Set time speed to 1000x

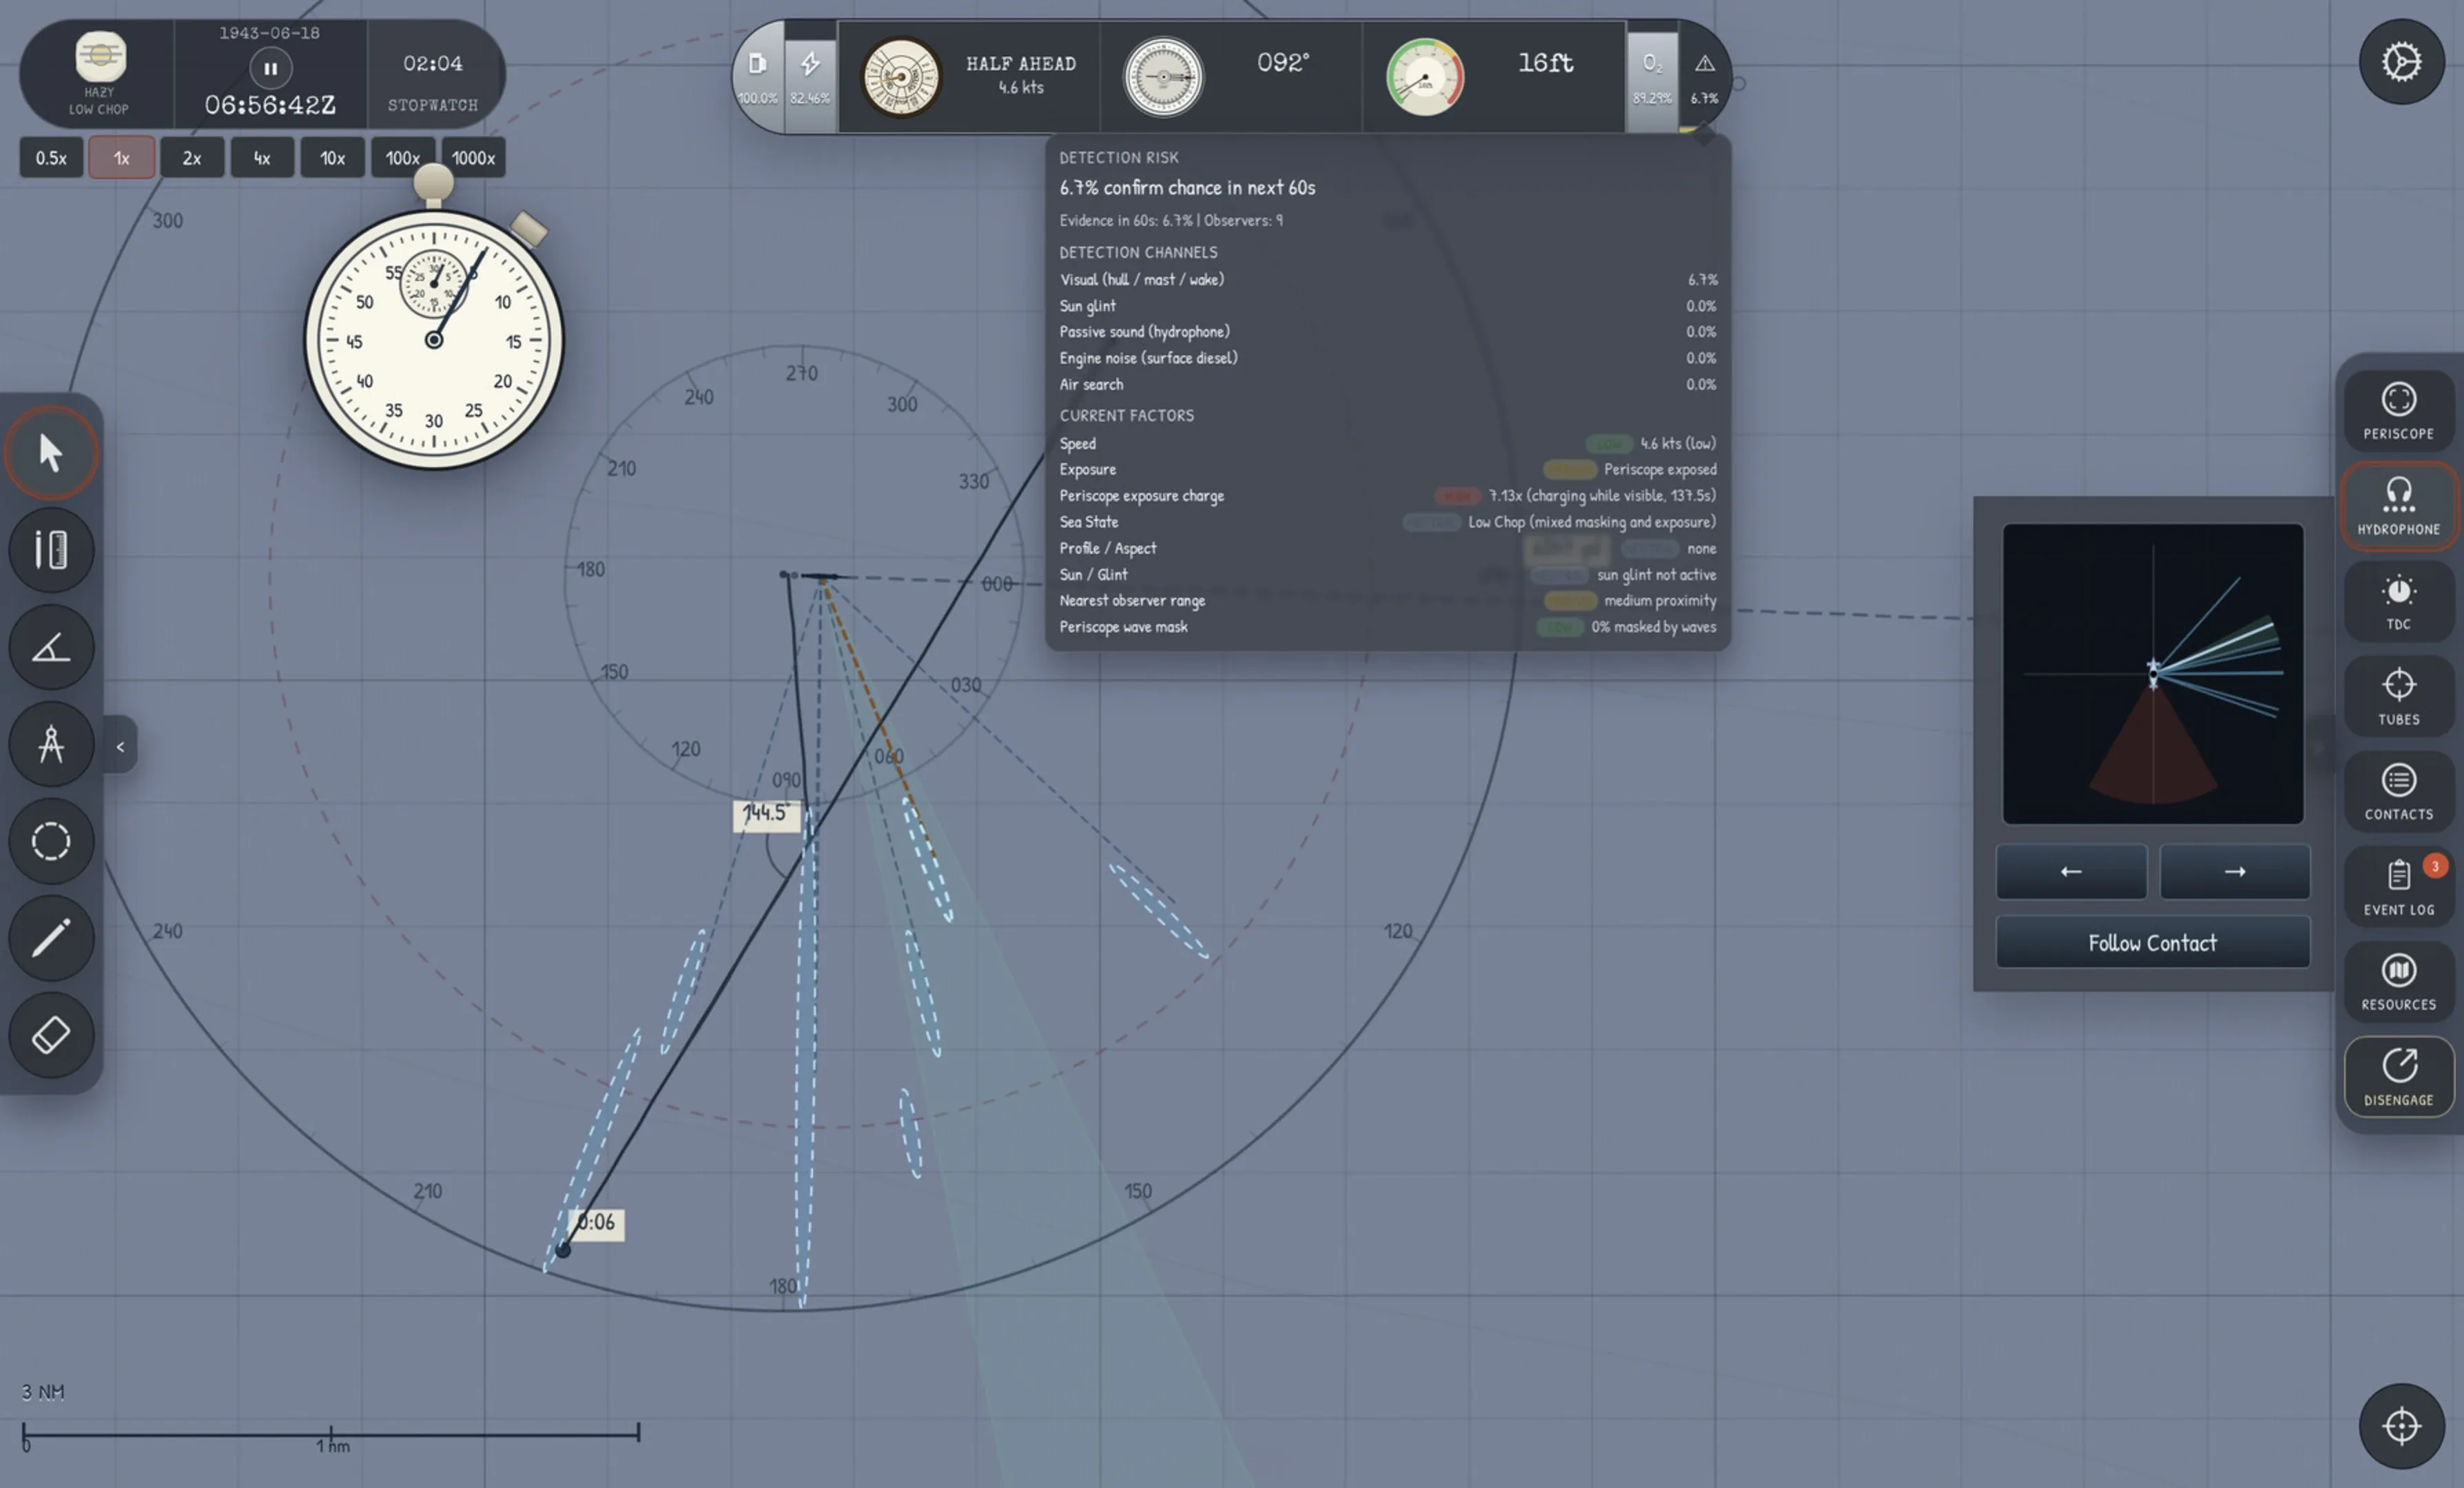pos(473,158)
